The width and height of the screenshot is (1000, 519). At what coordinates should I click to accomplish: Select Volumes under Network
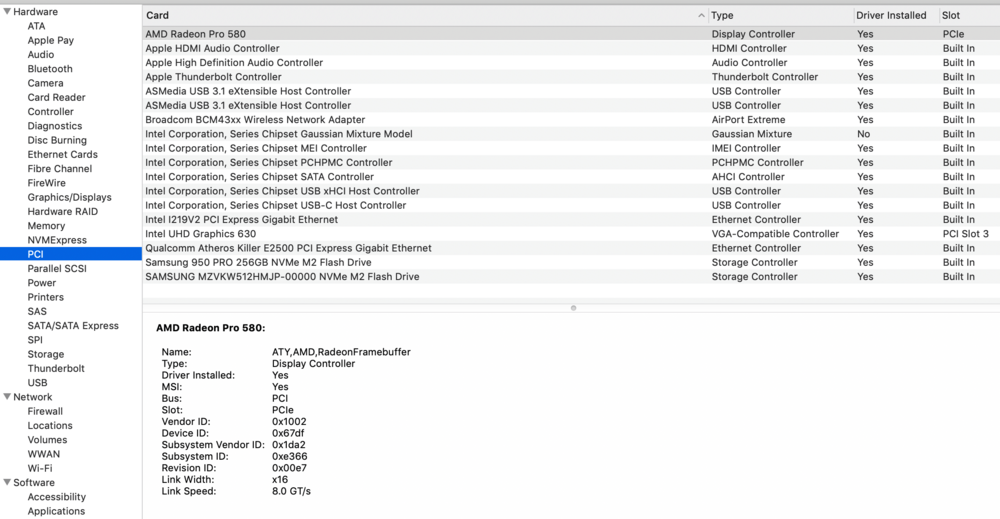click(x=47, y=440)
